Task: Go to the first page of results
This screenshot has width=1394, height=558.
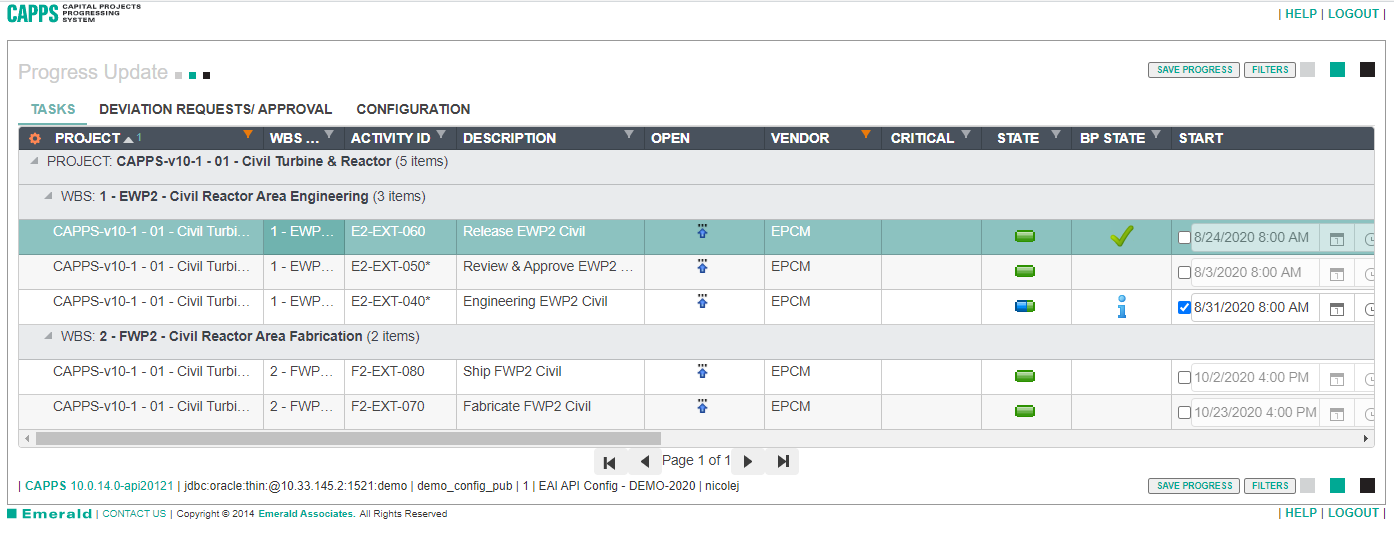Action: tap(609, 461)
